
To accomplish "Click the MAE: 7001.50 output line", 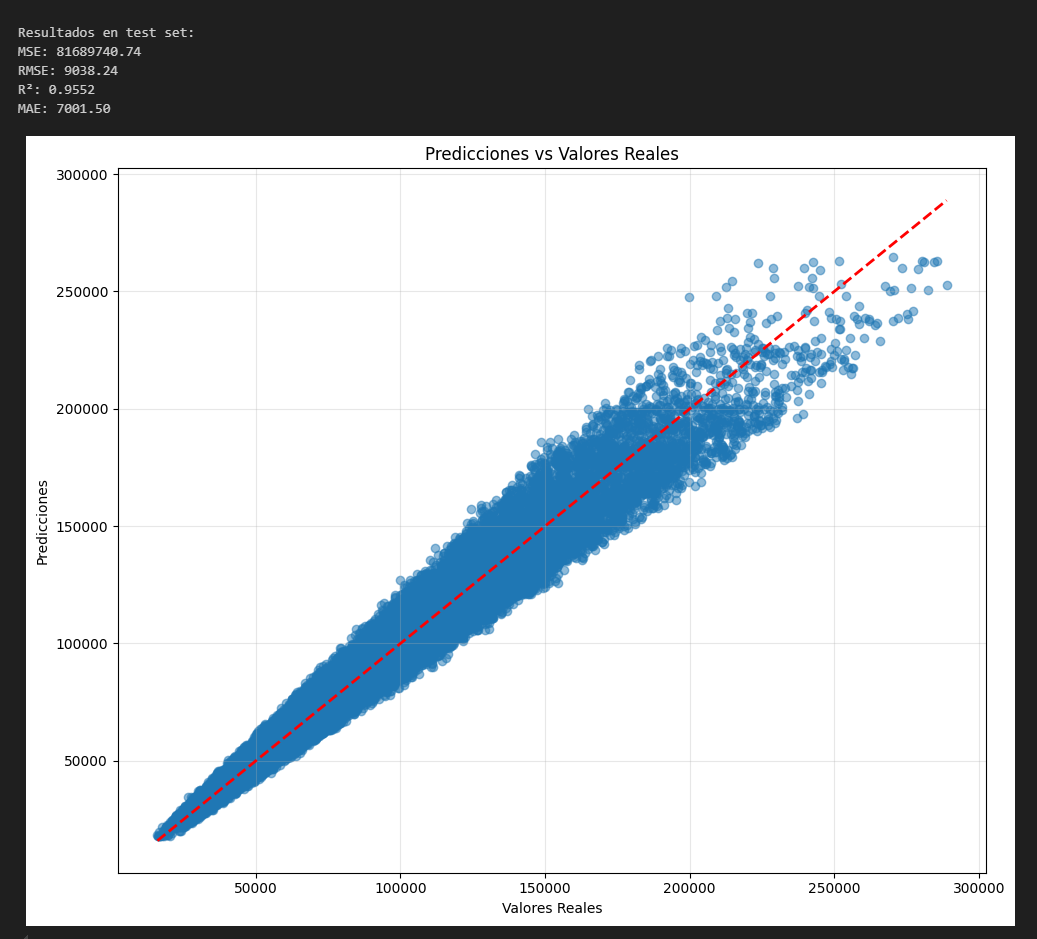I will 64,109.
